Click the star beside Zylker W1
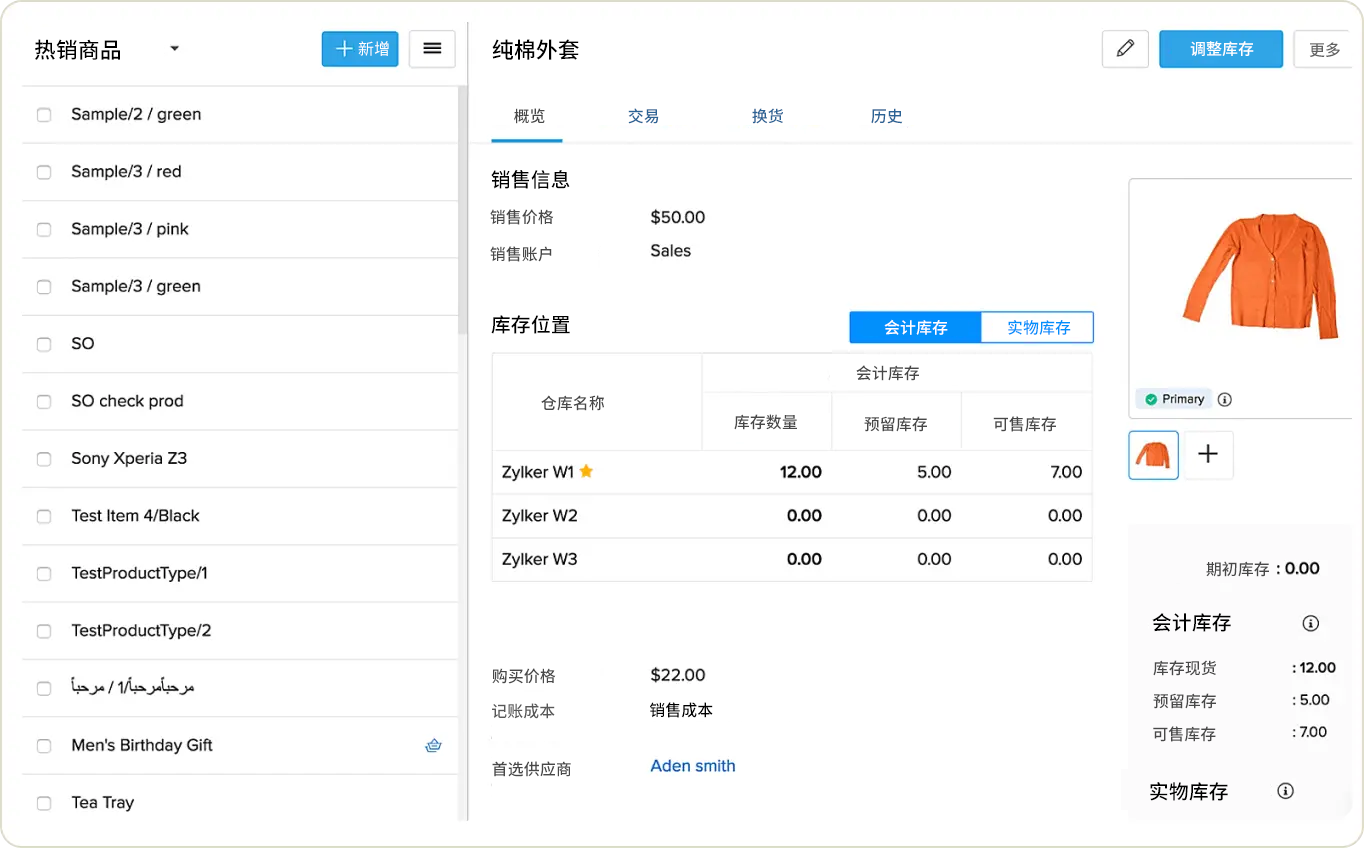1364x848 pixels. [586, 471]
